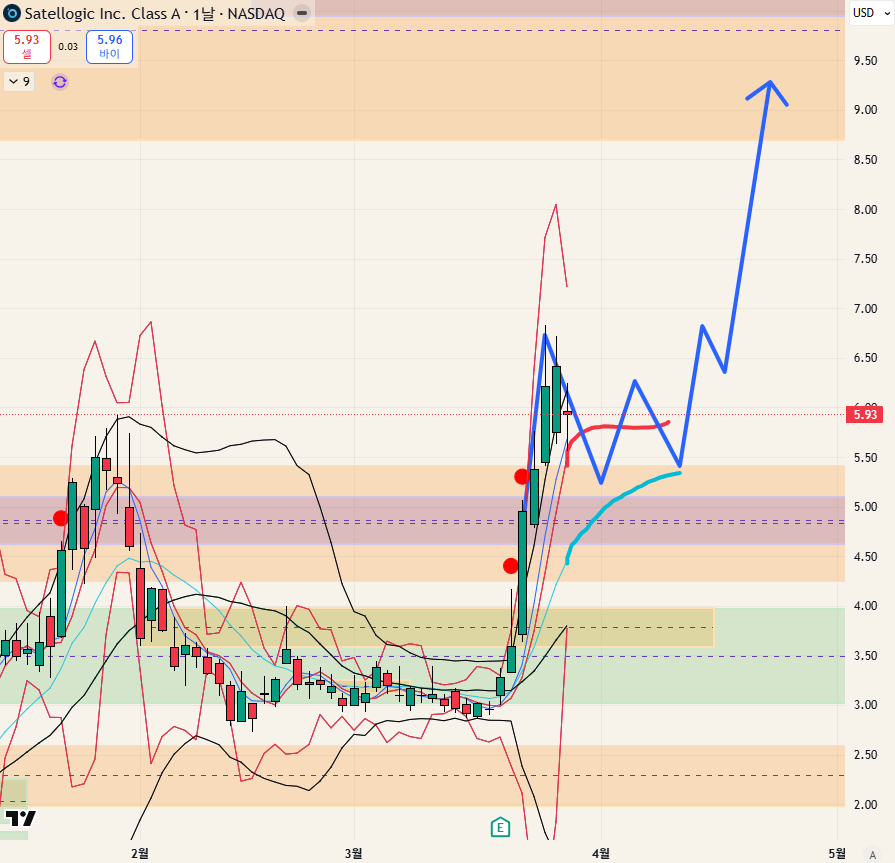
Task: Click the 2월 date label on time axis
Action: coord(140,853)
